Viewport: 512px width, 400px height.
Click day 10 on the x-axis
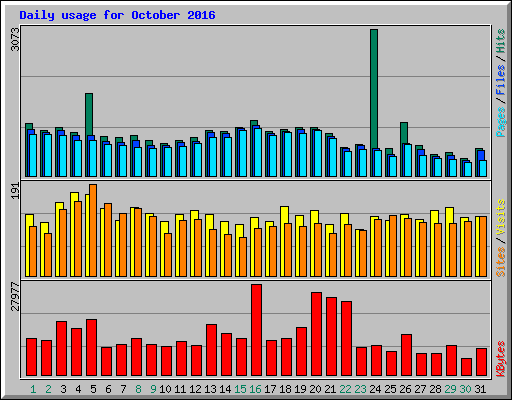point(165,389)
